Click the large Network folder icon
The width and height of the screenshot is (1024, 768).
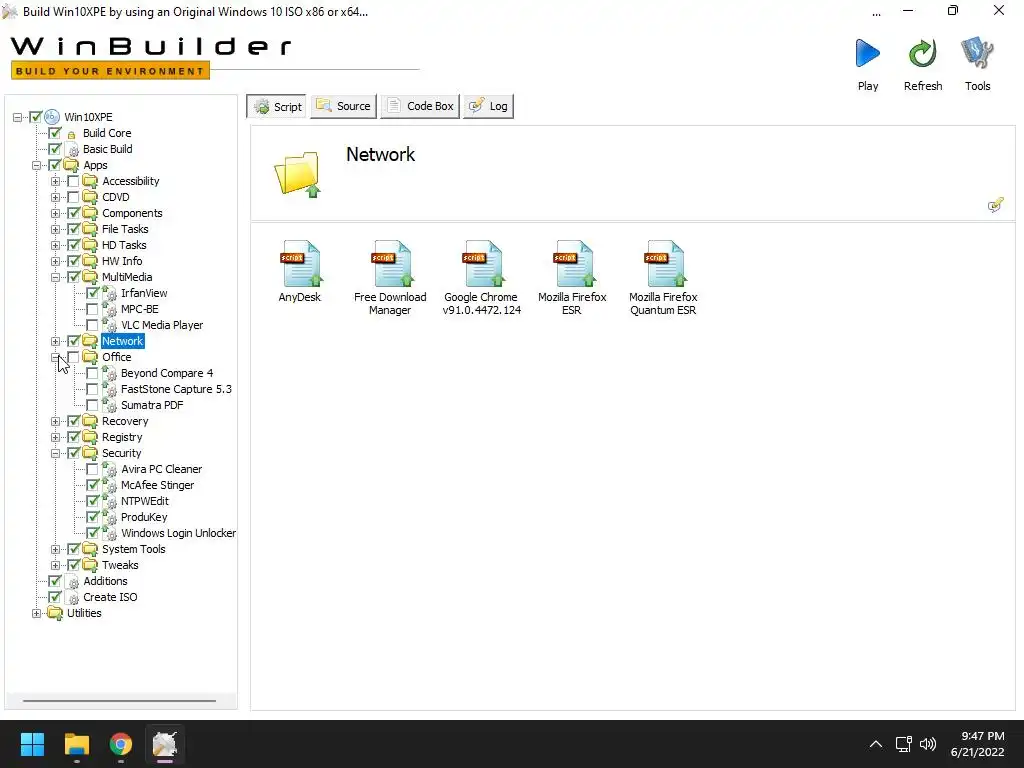click(298, 174)
